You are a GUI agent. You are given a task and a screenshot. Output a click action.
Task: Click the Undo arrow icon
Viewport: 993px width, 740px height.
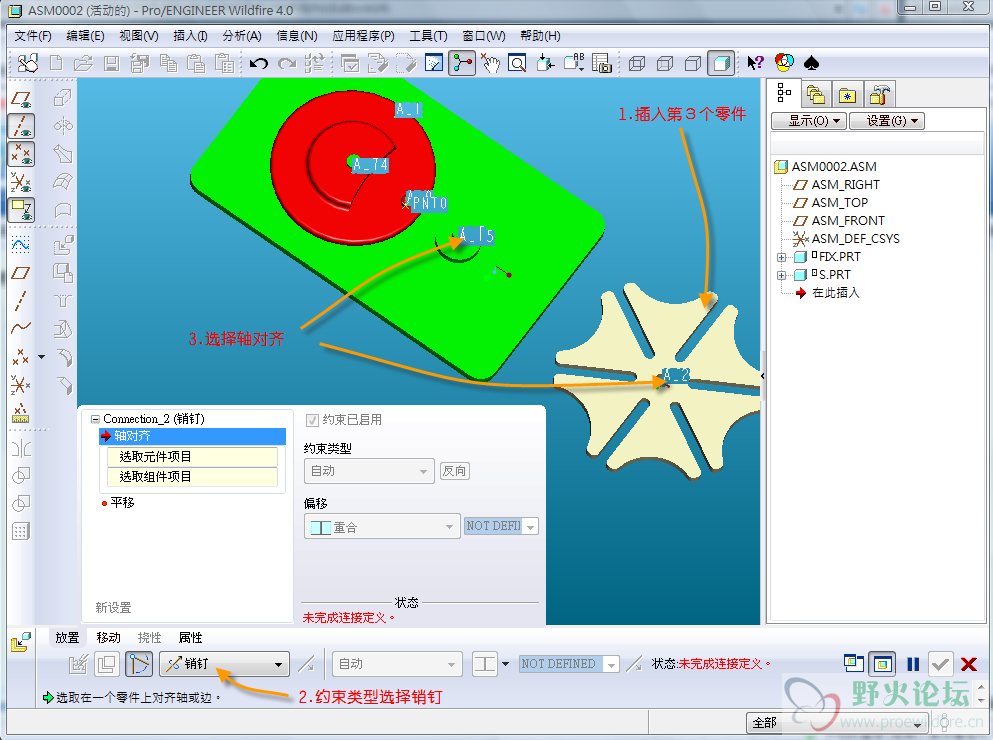(258, 63)
